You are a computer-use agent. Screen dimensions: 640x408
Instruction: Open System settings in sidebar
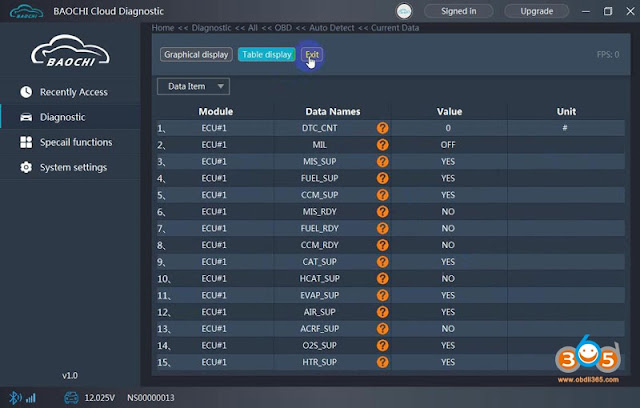70,167
